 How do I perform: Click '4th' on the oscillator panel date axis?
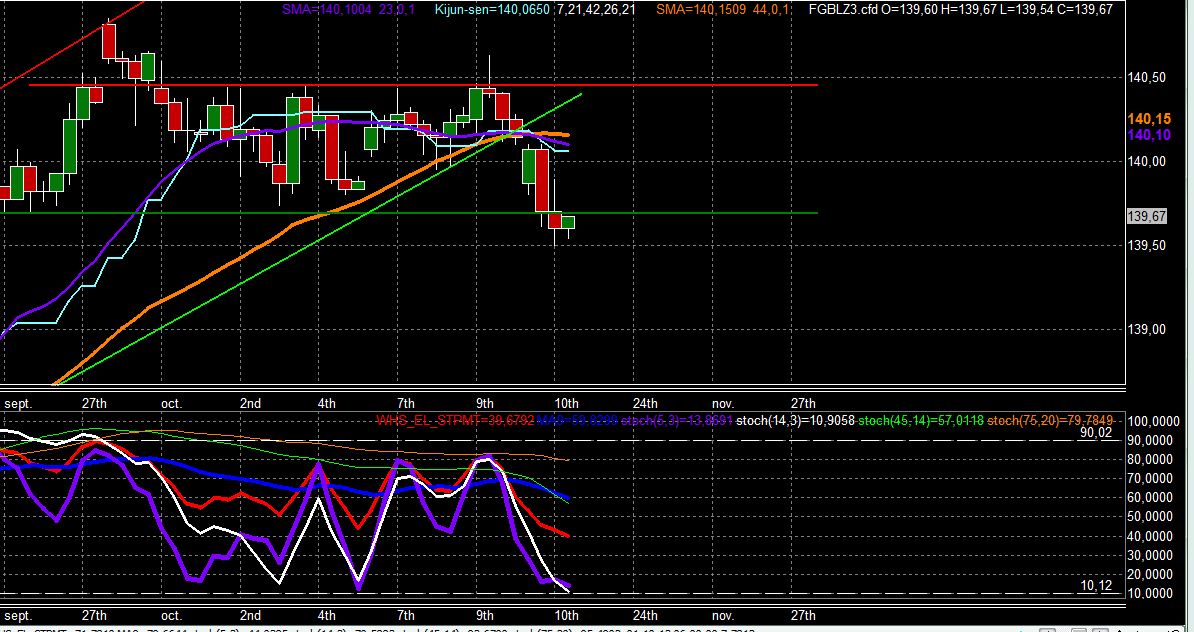pos(326,615)
